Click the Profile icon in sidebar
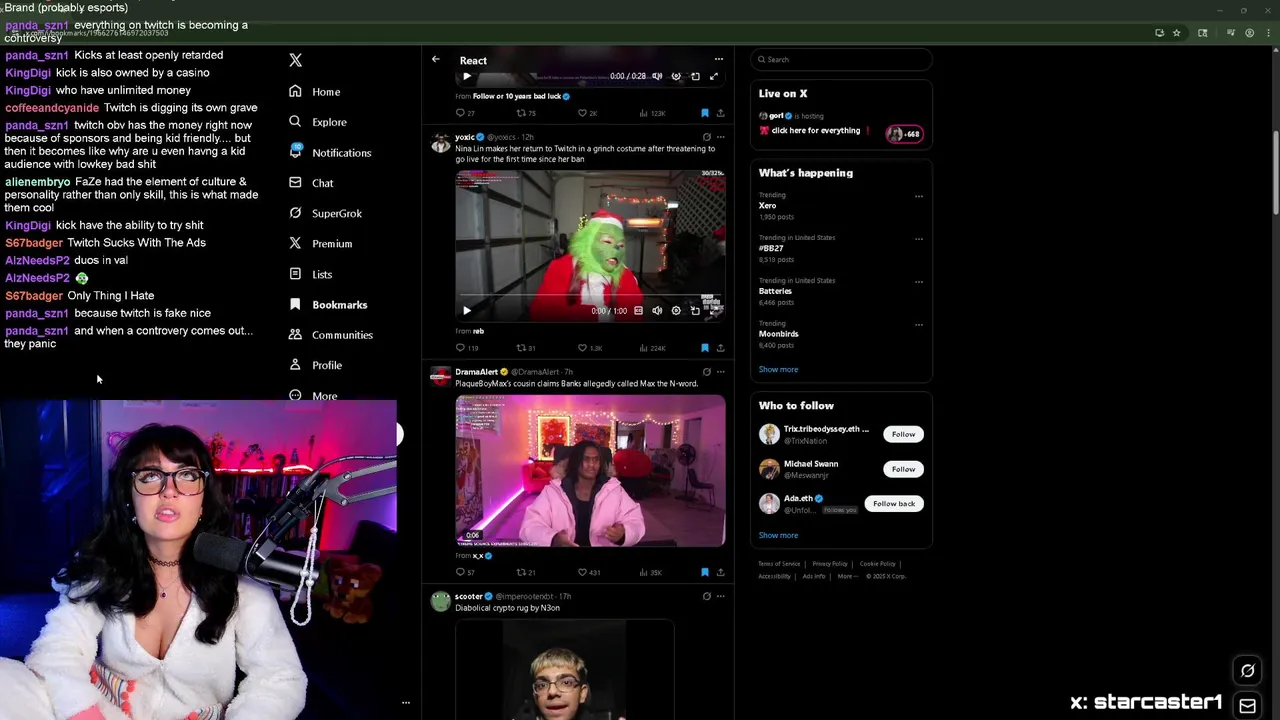 tap(295, 365)
